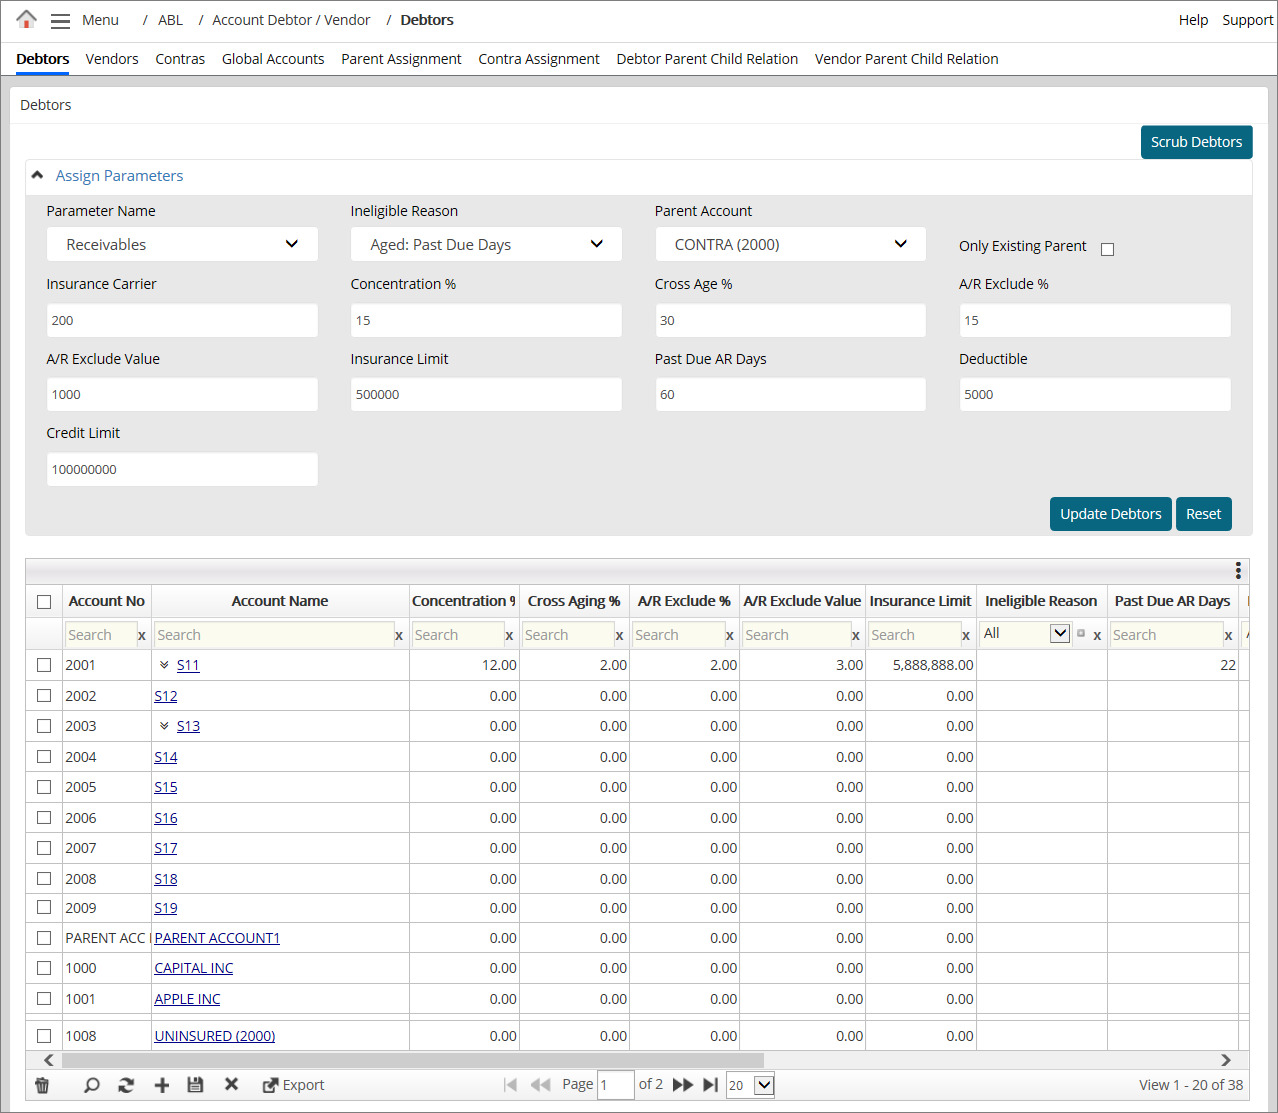The image size is (1278, 1113).
Task: Open the Parameter Name dropdown
Action: [x=182, y=245]
